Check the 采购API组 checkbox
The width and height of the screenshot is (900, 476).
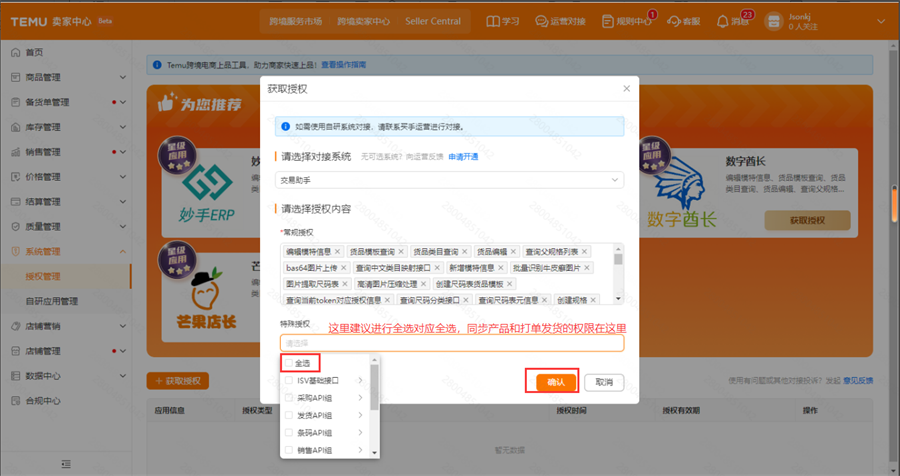(x=289, y=397)
